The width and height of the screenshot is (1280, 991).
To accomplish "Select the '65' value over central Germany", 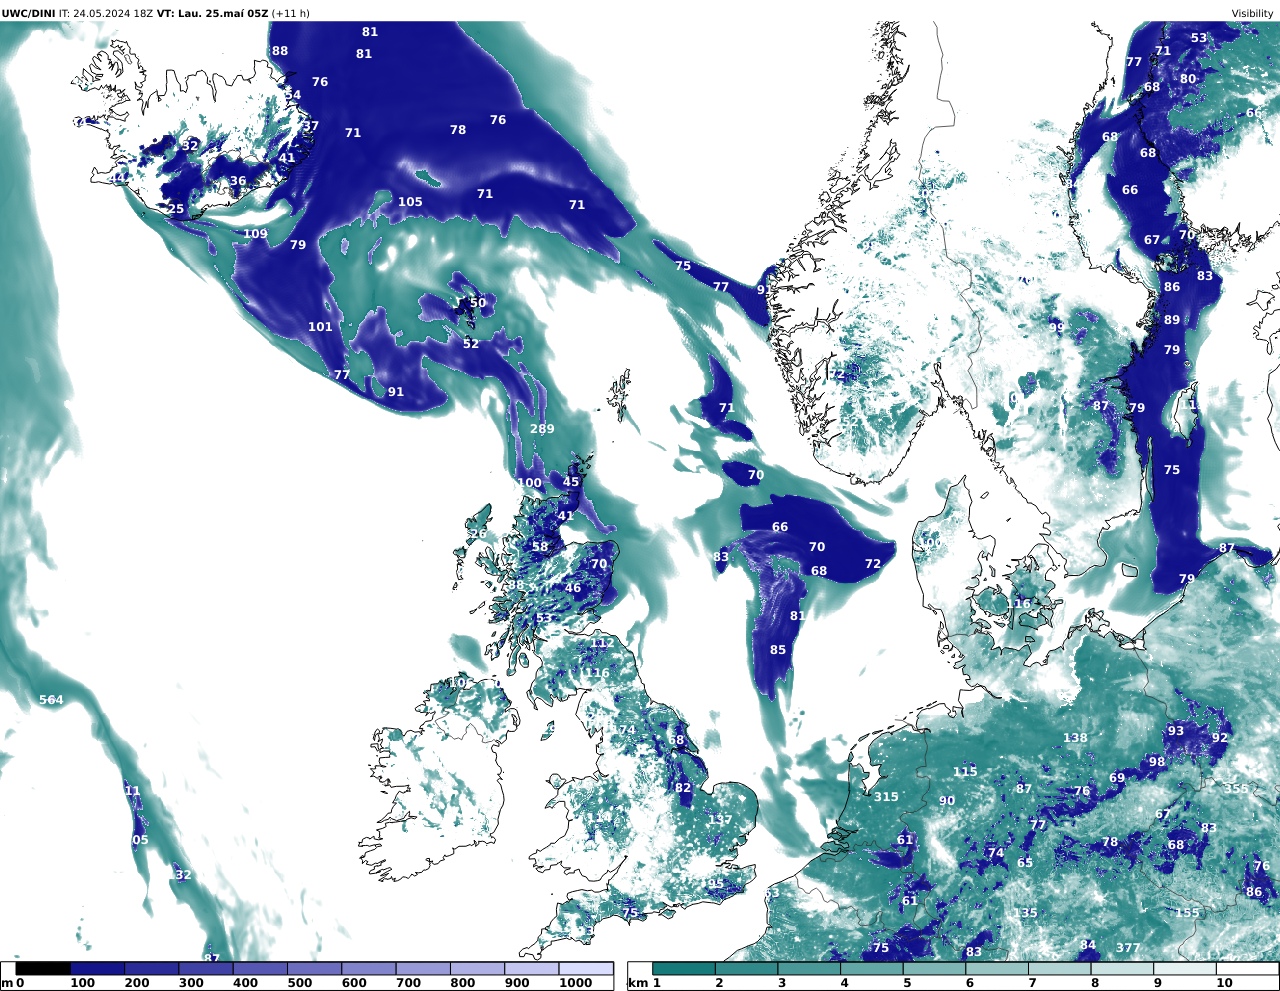I will (x=1025, y=863).
